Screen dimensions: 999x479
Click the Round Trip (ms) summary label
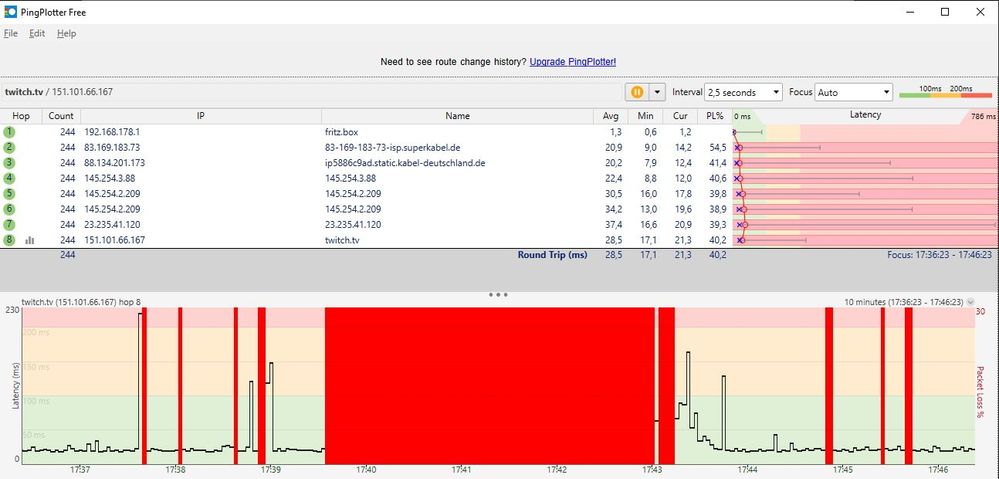tap(552, 255)
